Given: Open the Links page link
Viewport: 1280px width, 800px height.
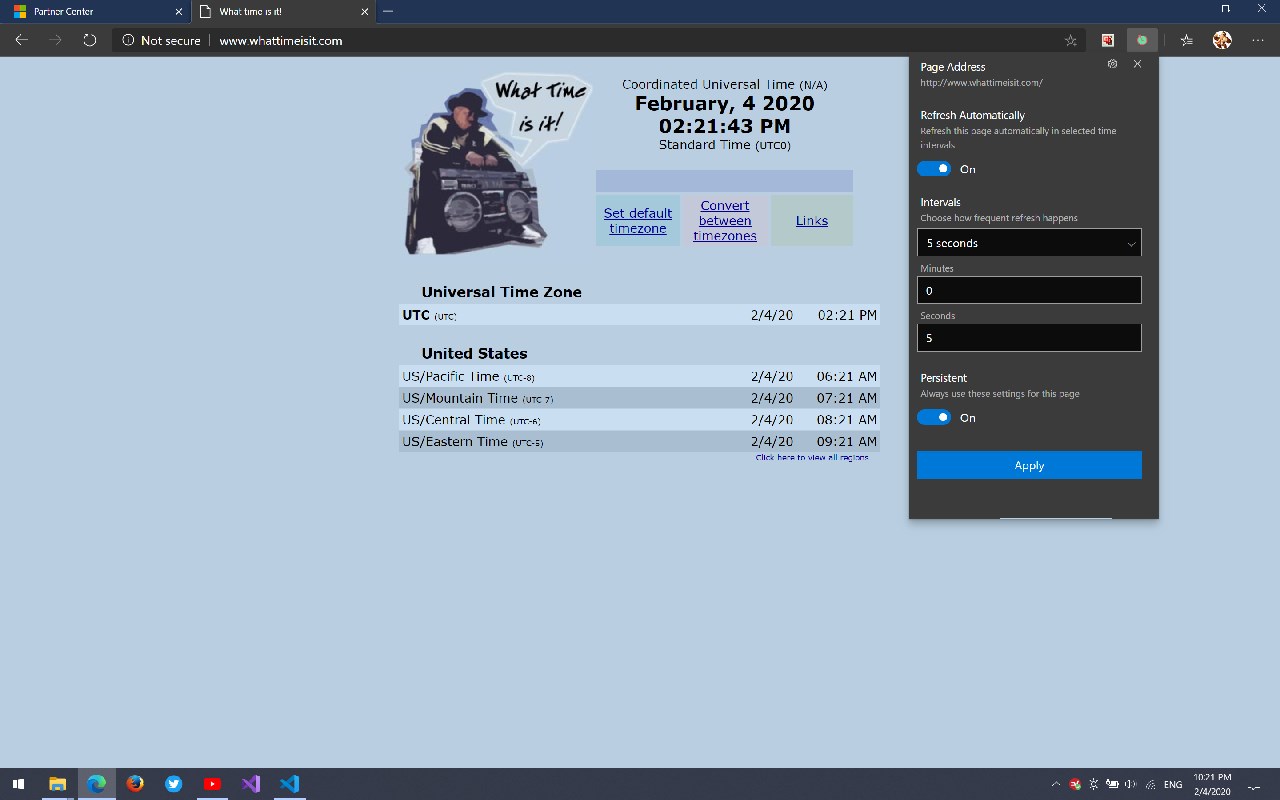Looking at the screenshot, I should pyautogui.click(x=812, y=221).
